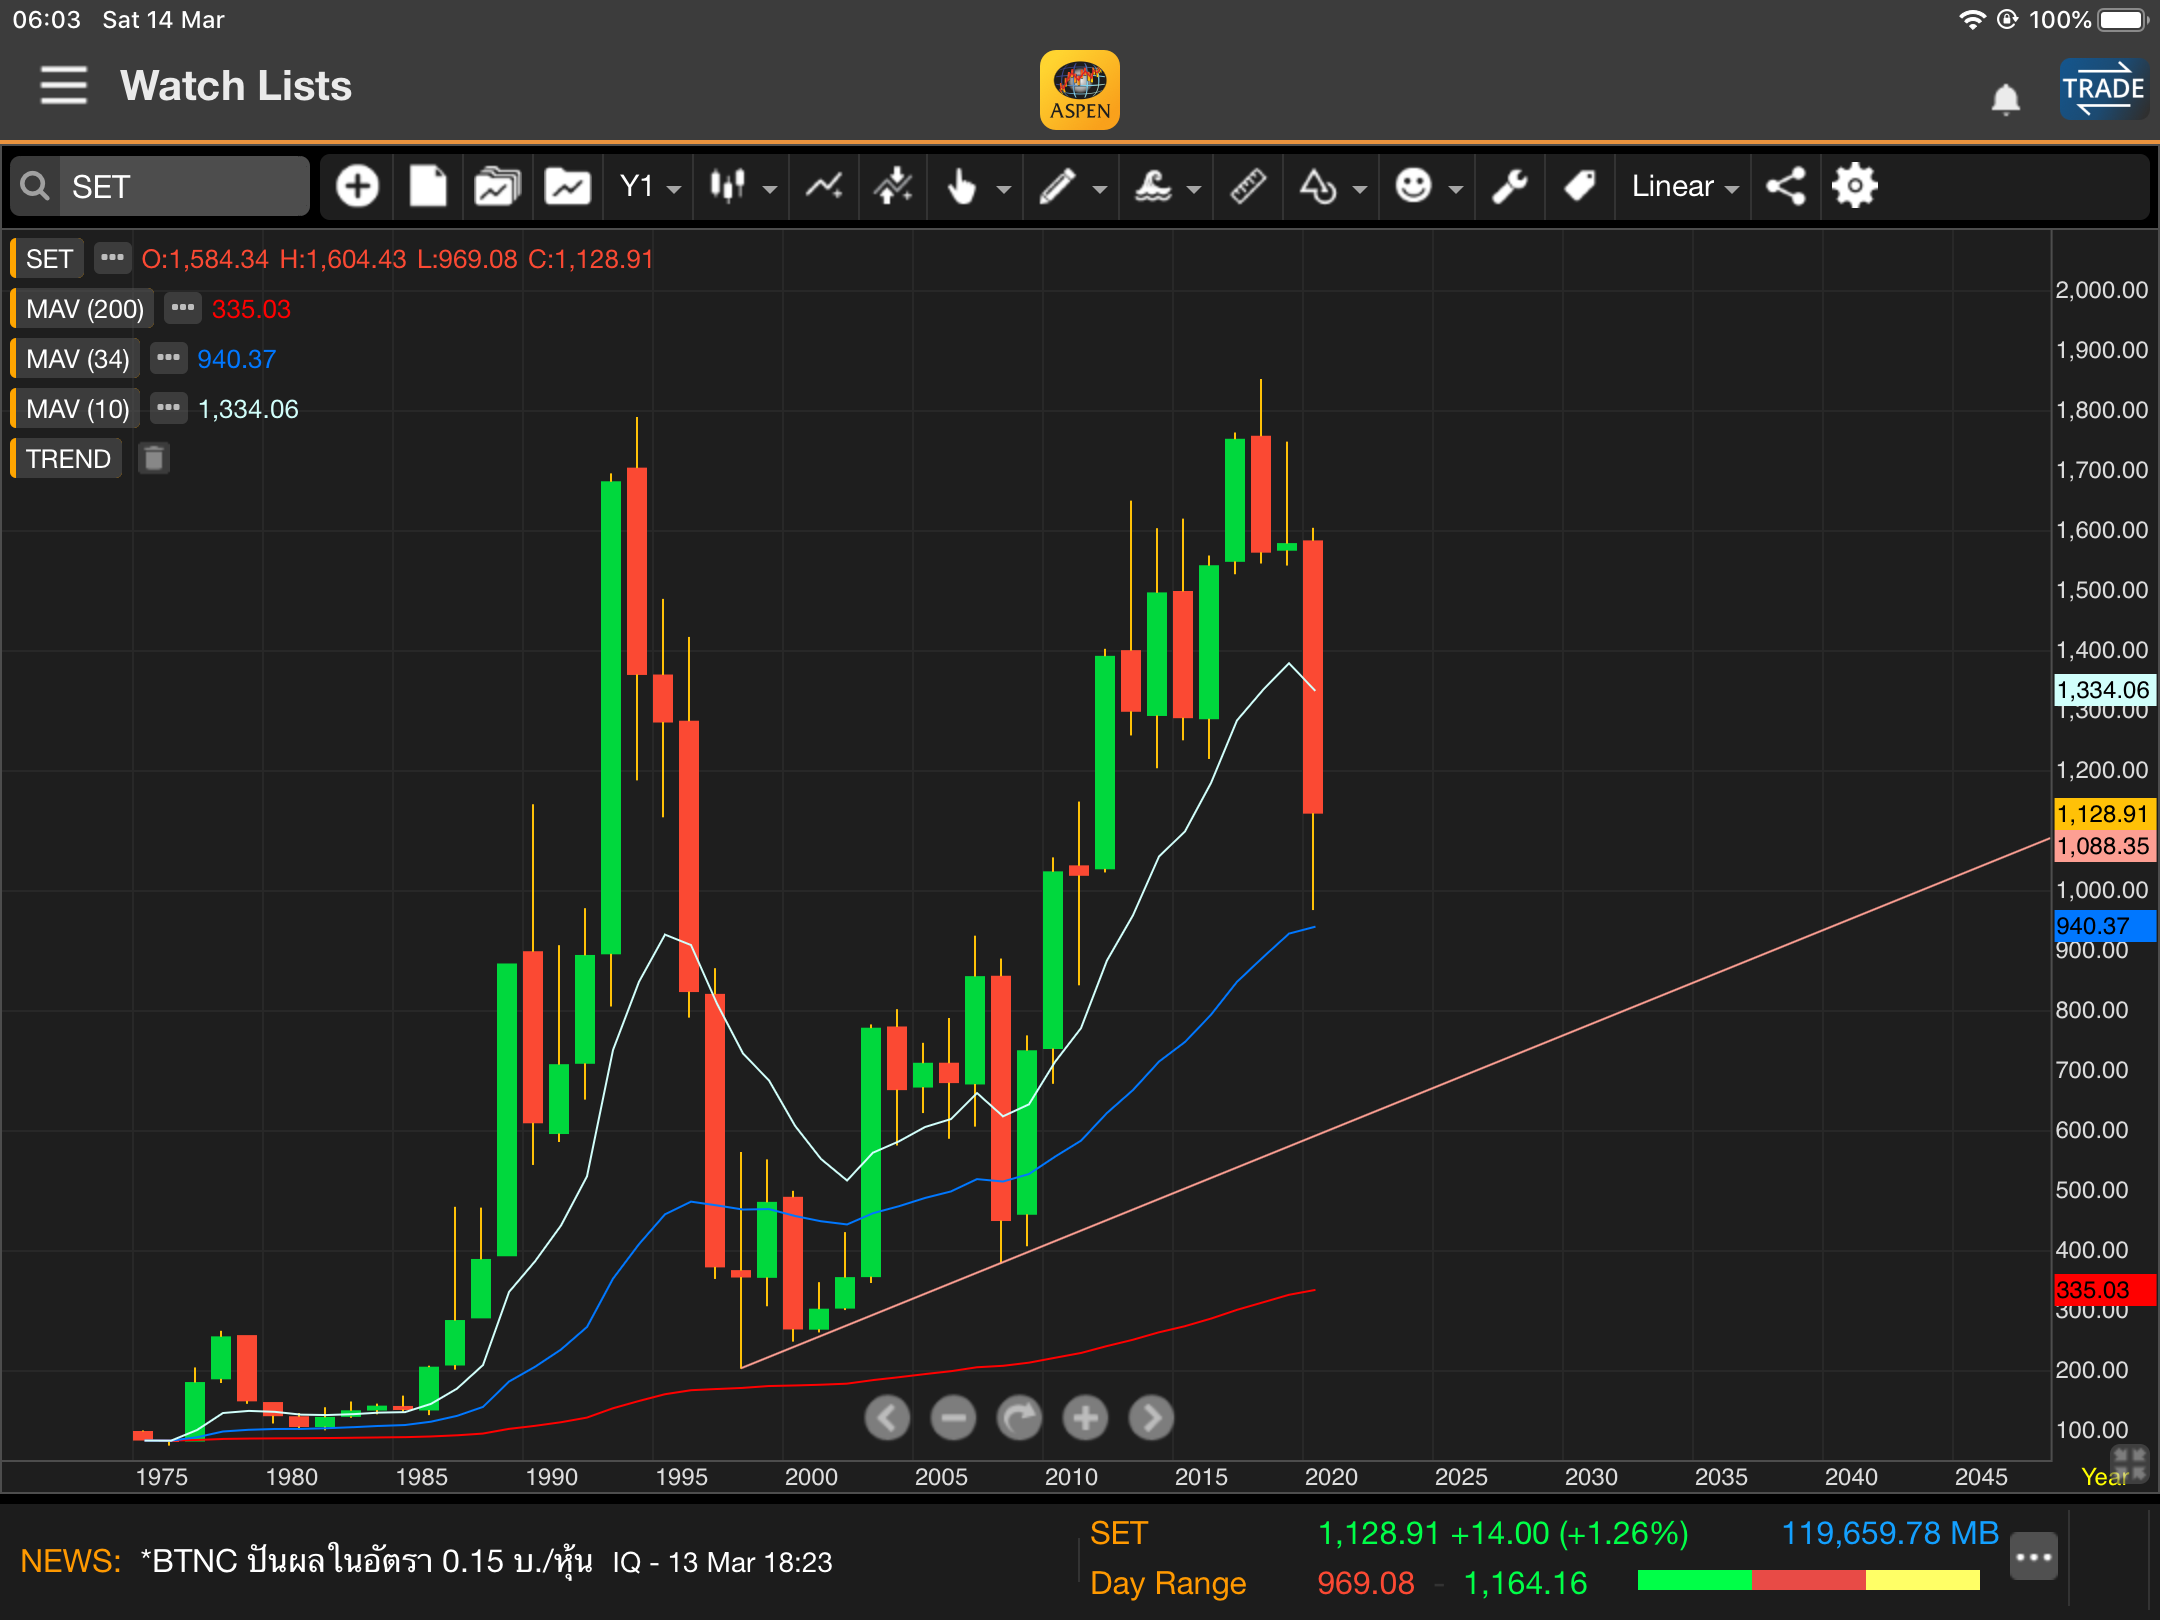Viewport: 2160px width, 1620px height.
Task: Expand the Y1 timeframe dropdown
Action: pos(649,186)
